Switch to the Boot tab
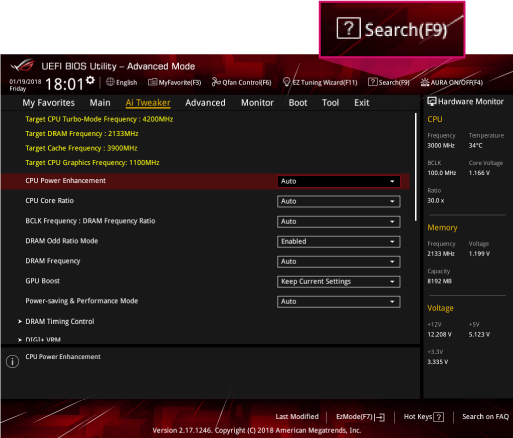Image resolution: width=513 pixels, height=438 pixels. pyautogui.click(x=298, y=103)
